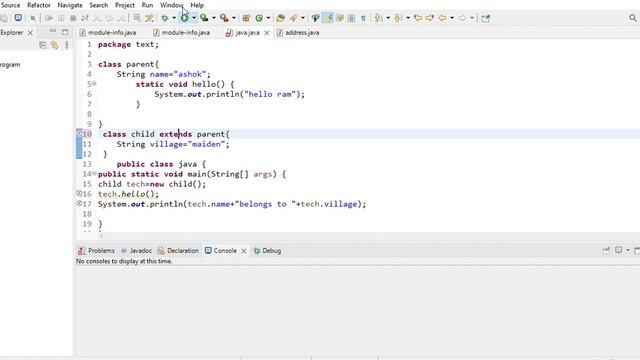The height and width of the screenshot is (360, 640).
Task: Click the line "package text;" in editor
Action: 128,44
